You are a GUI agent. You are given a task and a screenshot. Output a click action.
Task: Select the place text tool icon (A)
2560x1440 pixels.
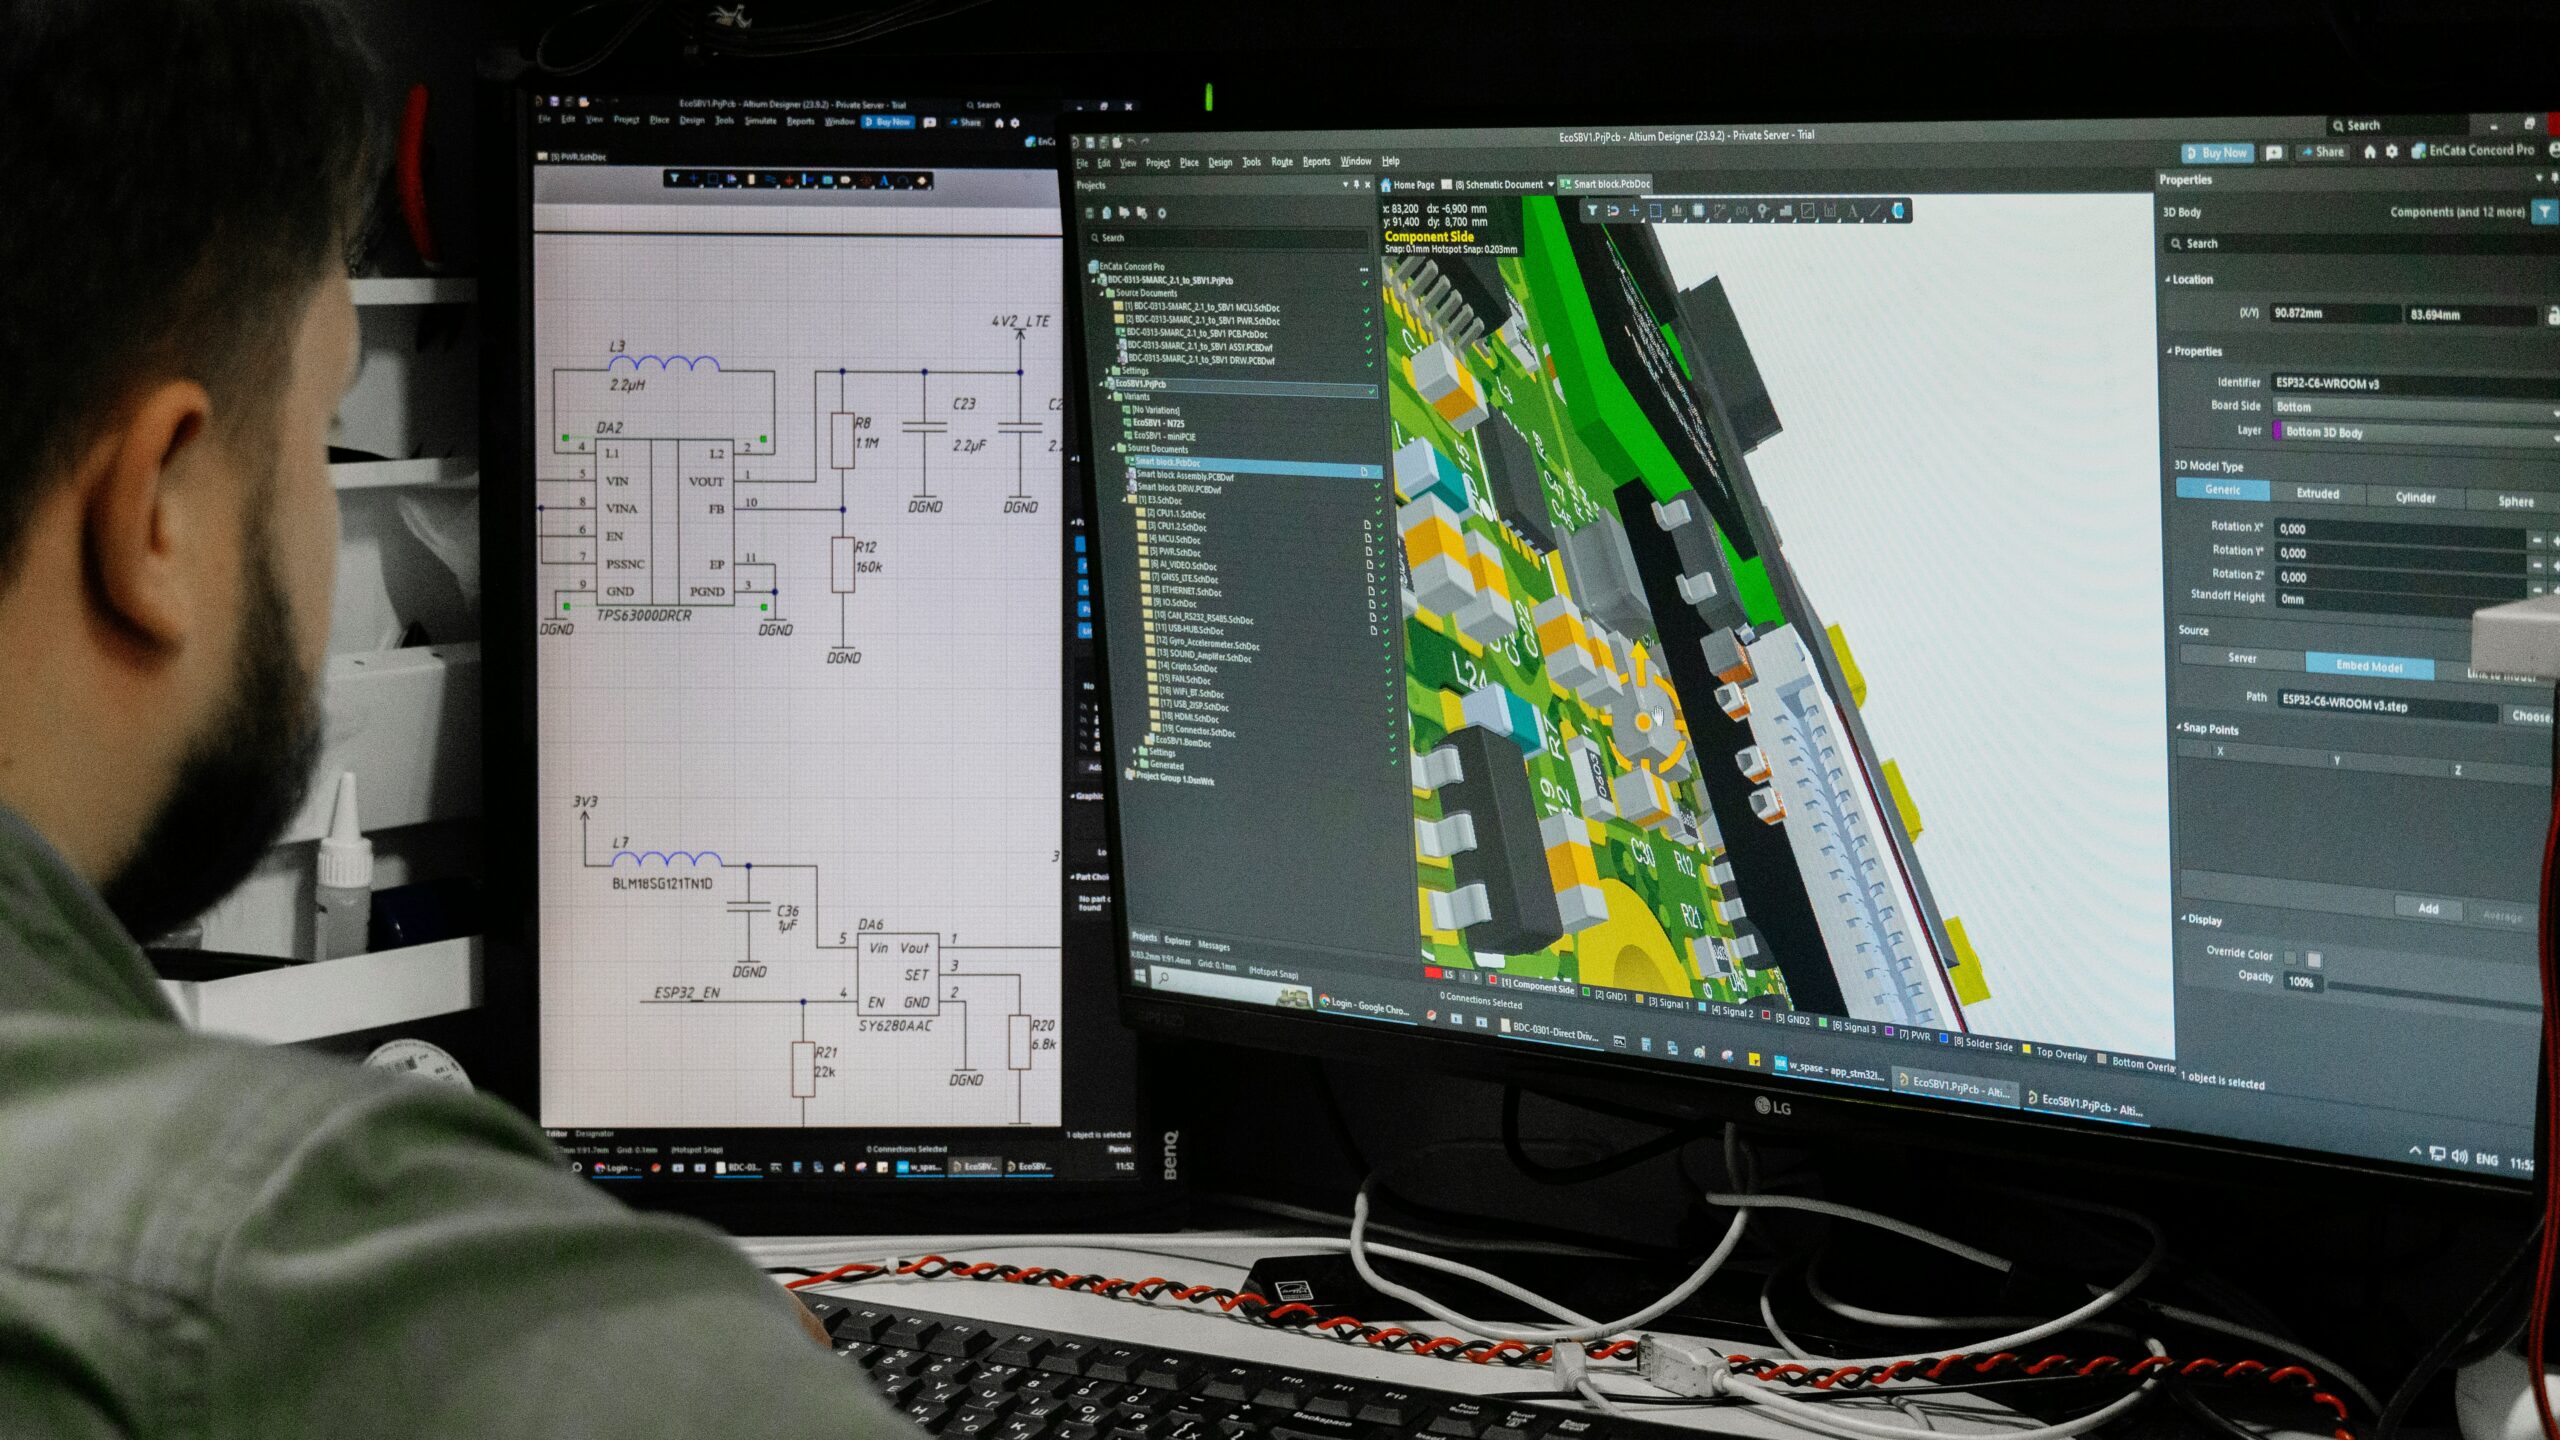[x=1852, y=211]
